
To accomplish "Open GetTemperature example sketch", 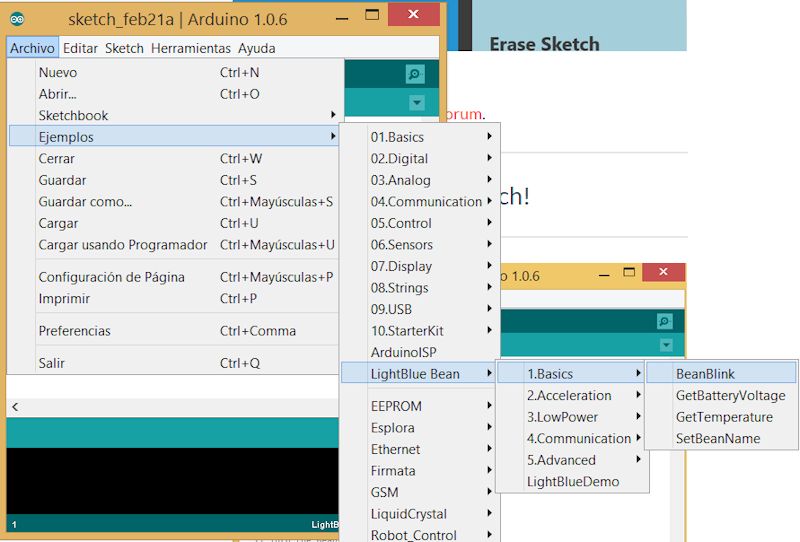I will tap(721, 417).
